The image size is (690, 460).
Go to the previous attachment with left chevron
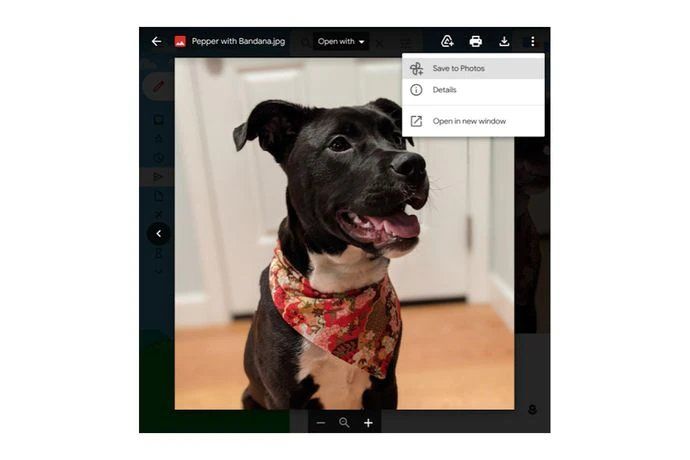coord(158,234)
